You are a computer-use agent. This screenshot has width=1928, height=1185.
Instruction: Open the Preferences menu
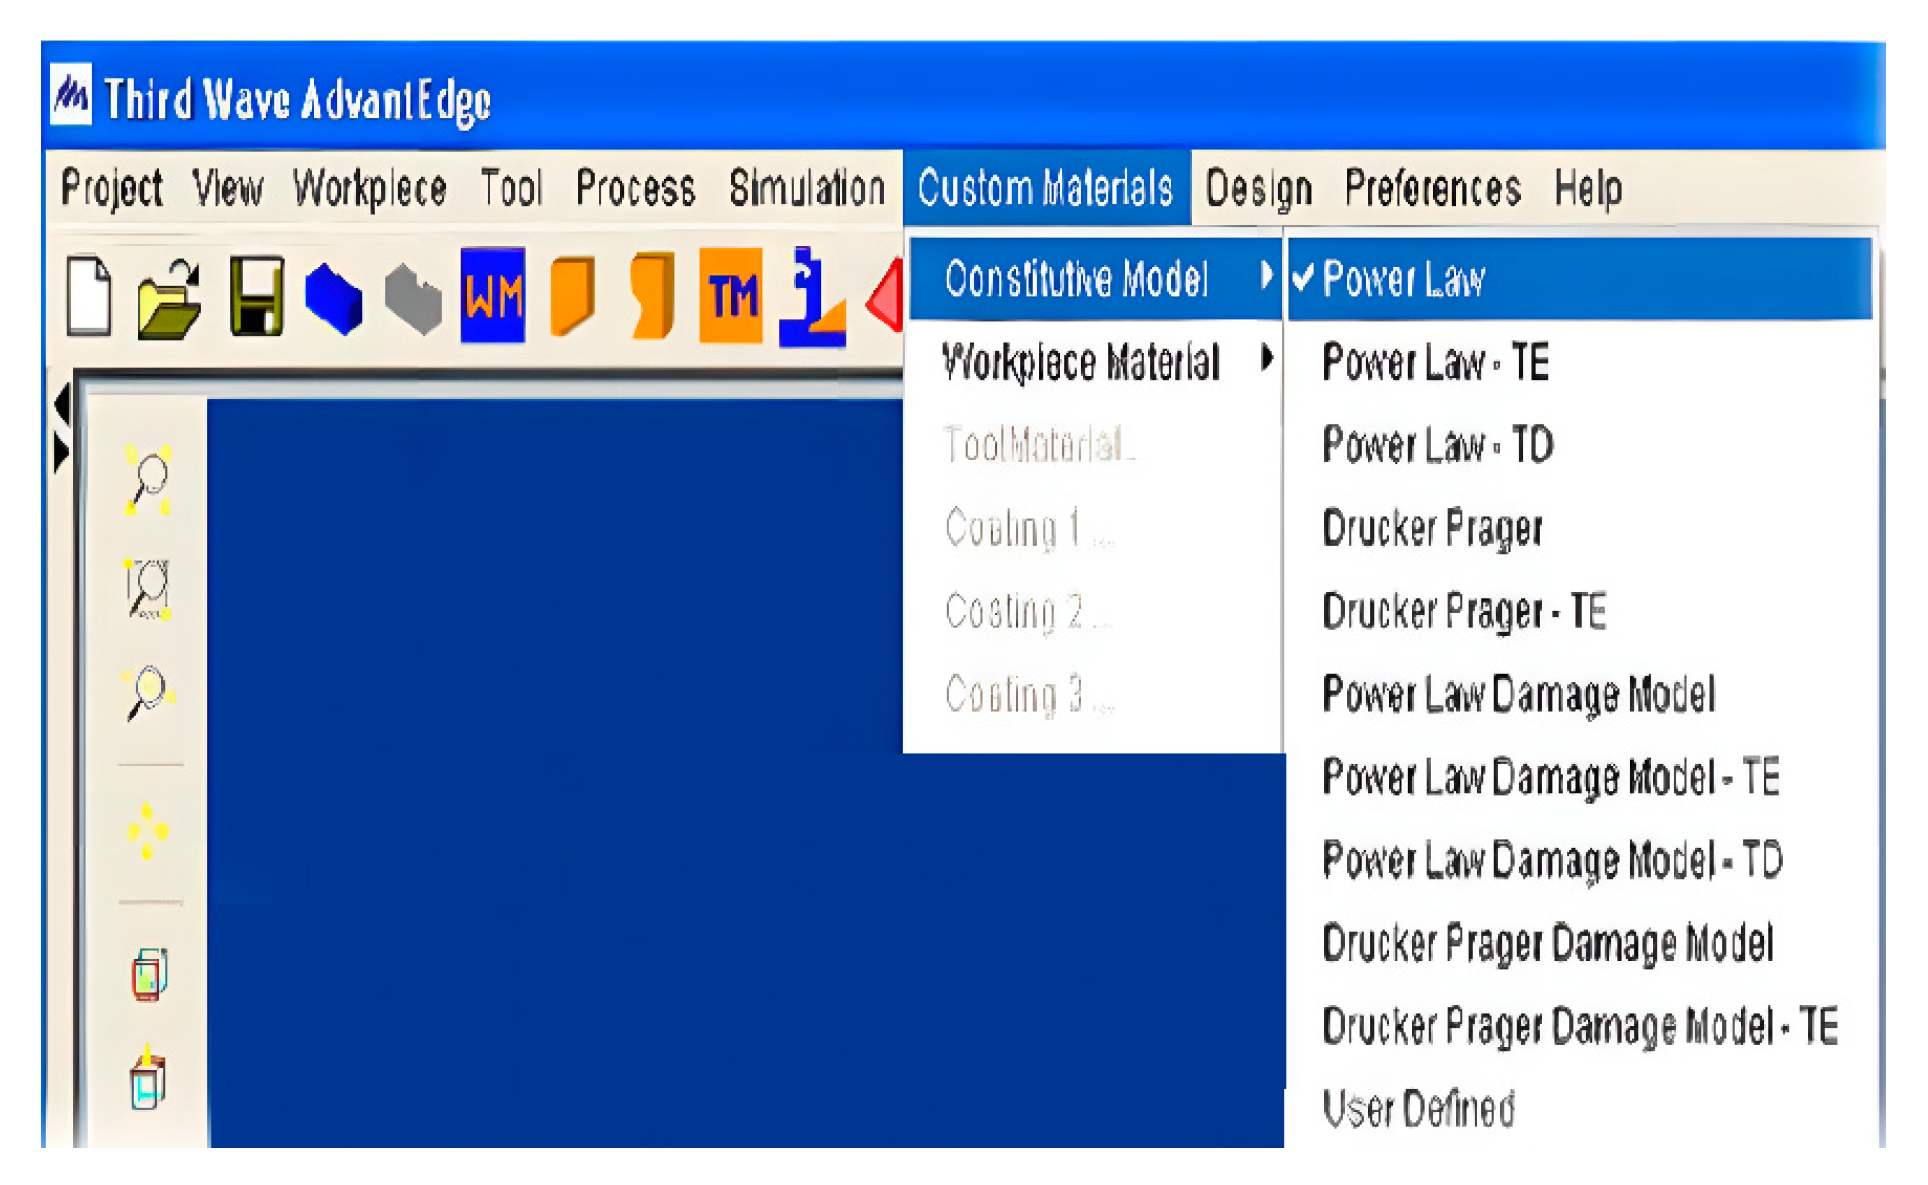pyautogui.click(x=1431, y=189)
